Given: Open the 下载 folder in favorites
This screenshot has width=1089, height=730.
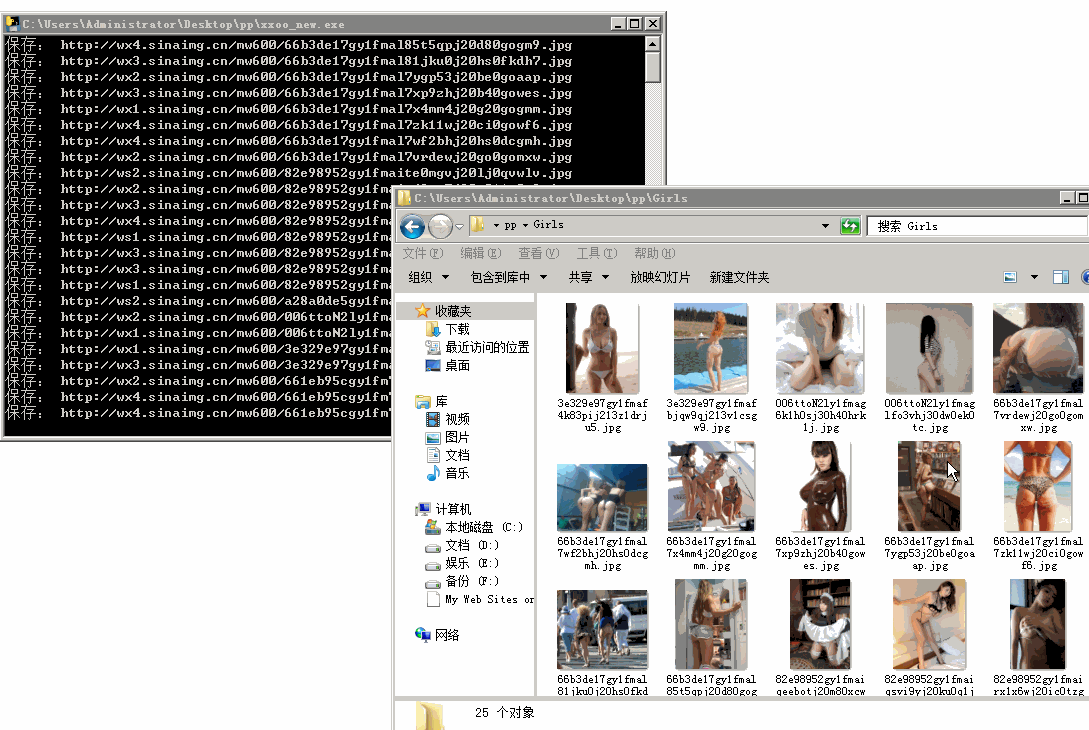Looking at the screenshot, I should pyautogui.click(x=456, y=329).
